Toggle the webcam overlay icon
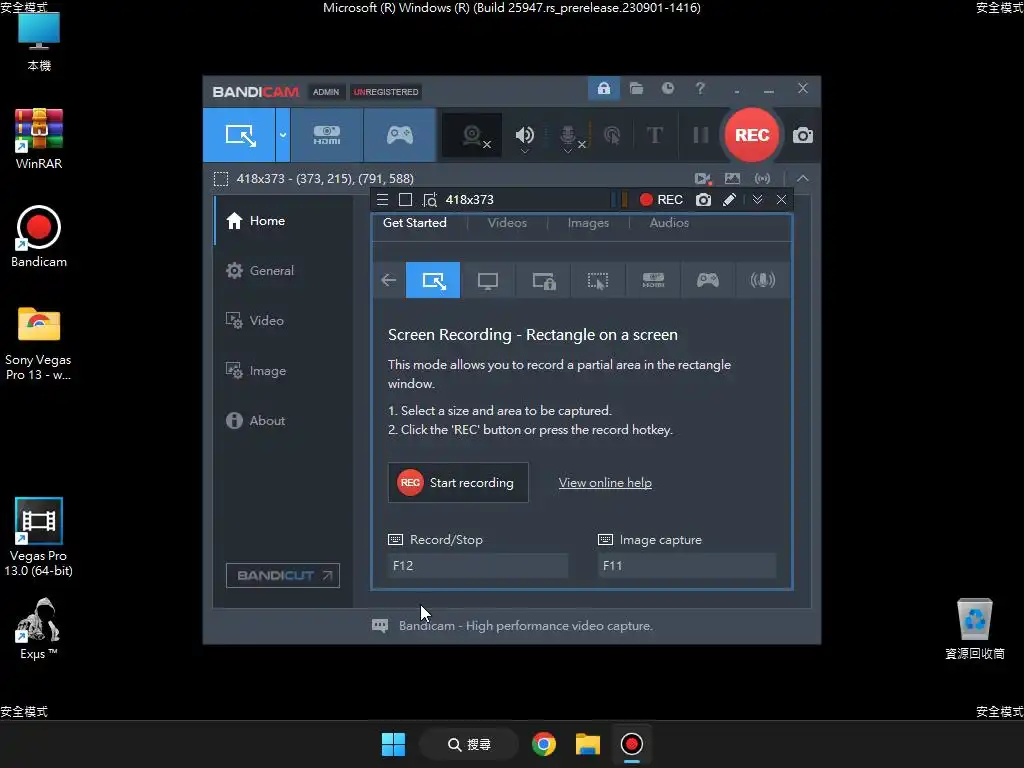The width and height of the screenshot is (1024, 768). tap(472, 135)
